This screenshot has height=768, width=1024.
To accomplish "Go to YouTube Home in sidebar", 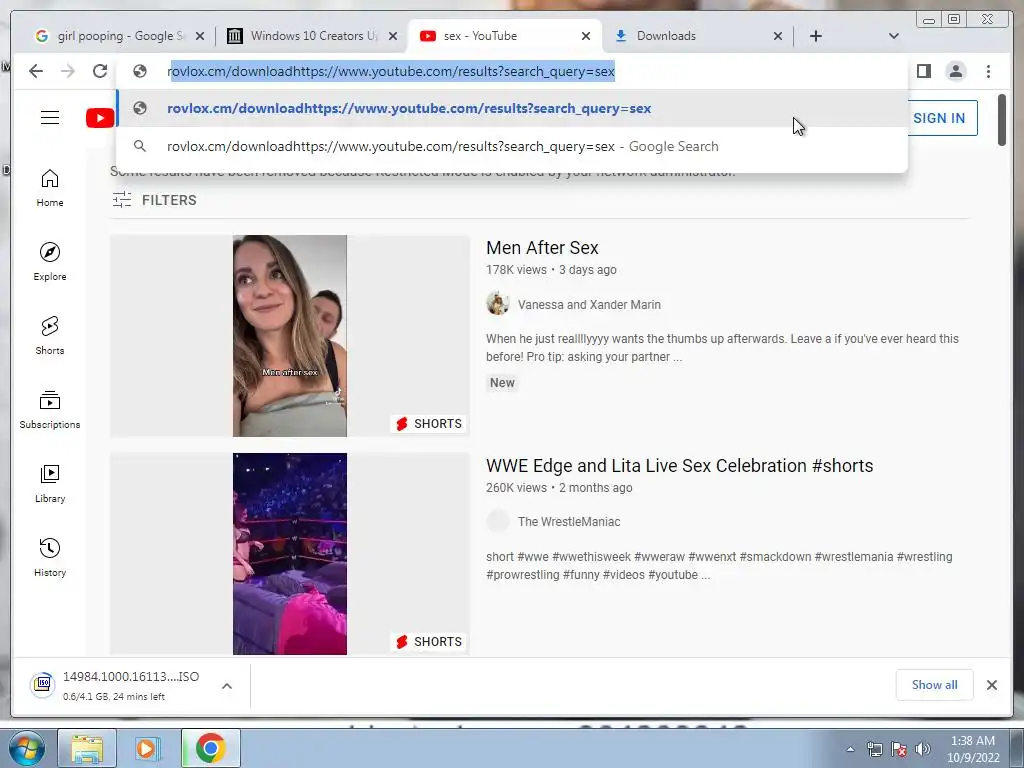I will [x=50, y=188].
